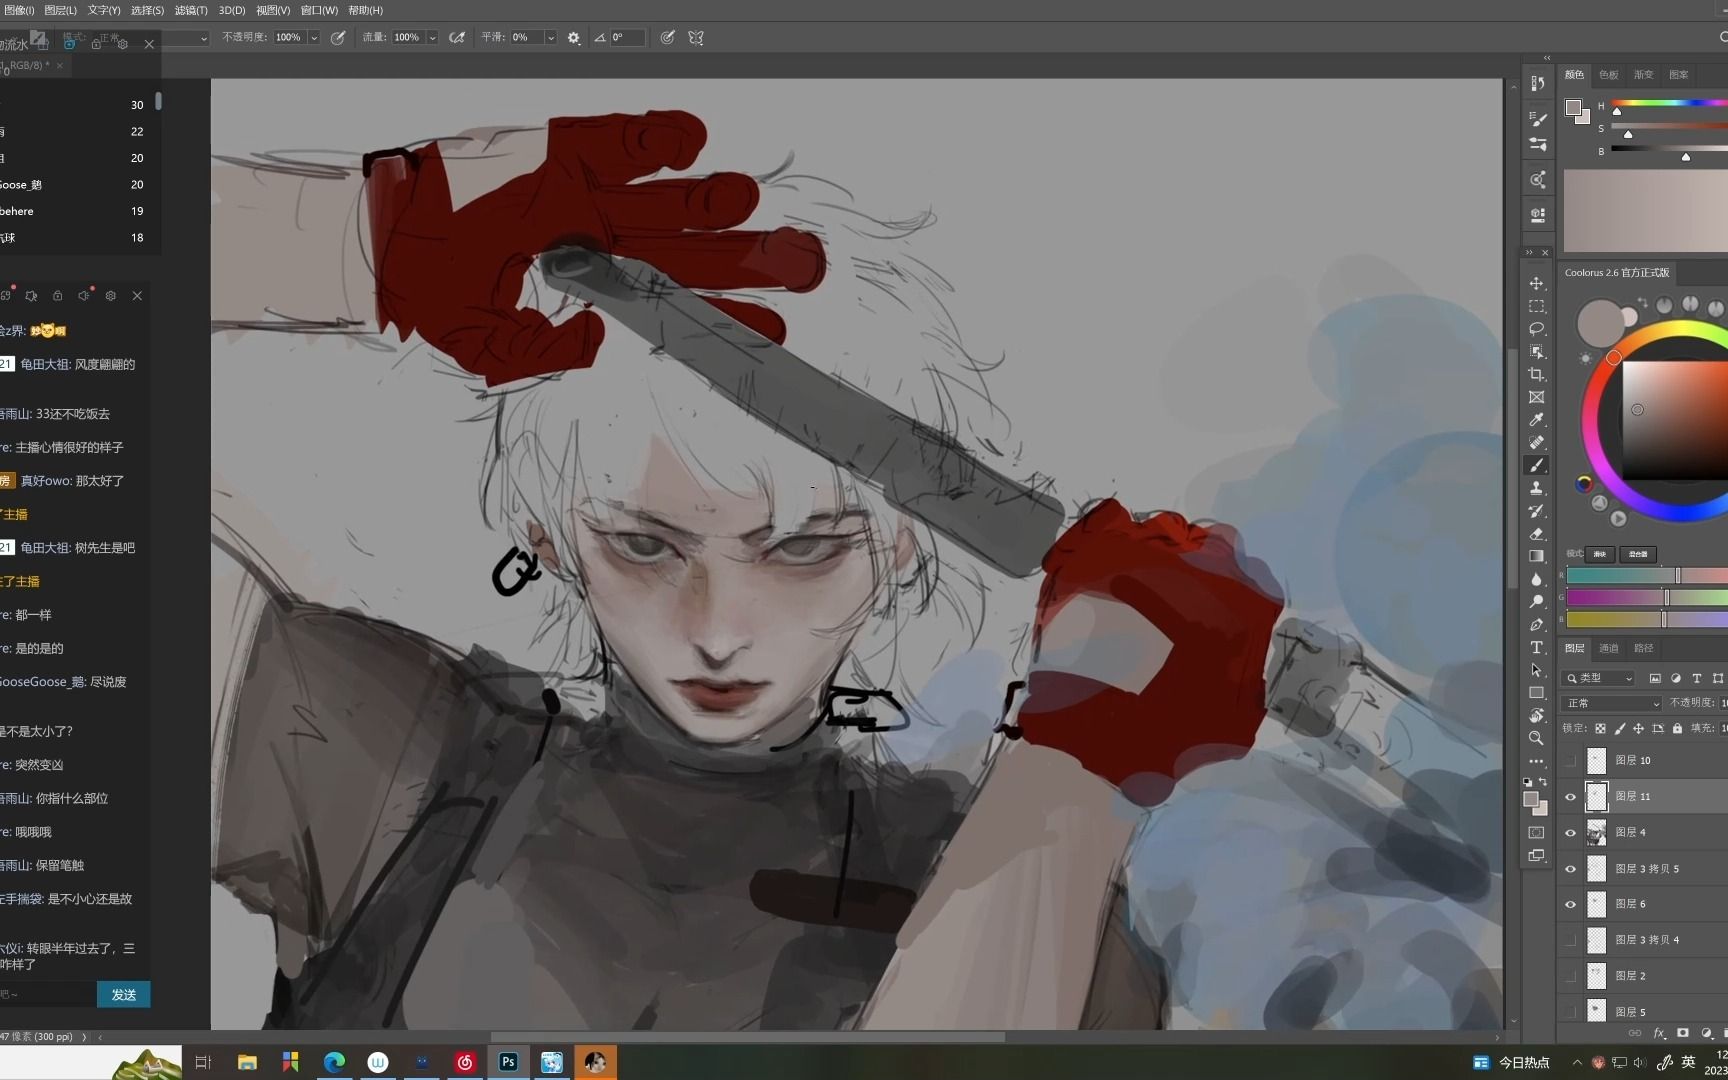Select the Lasso tool

[x=1537, y=329]
